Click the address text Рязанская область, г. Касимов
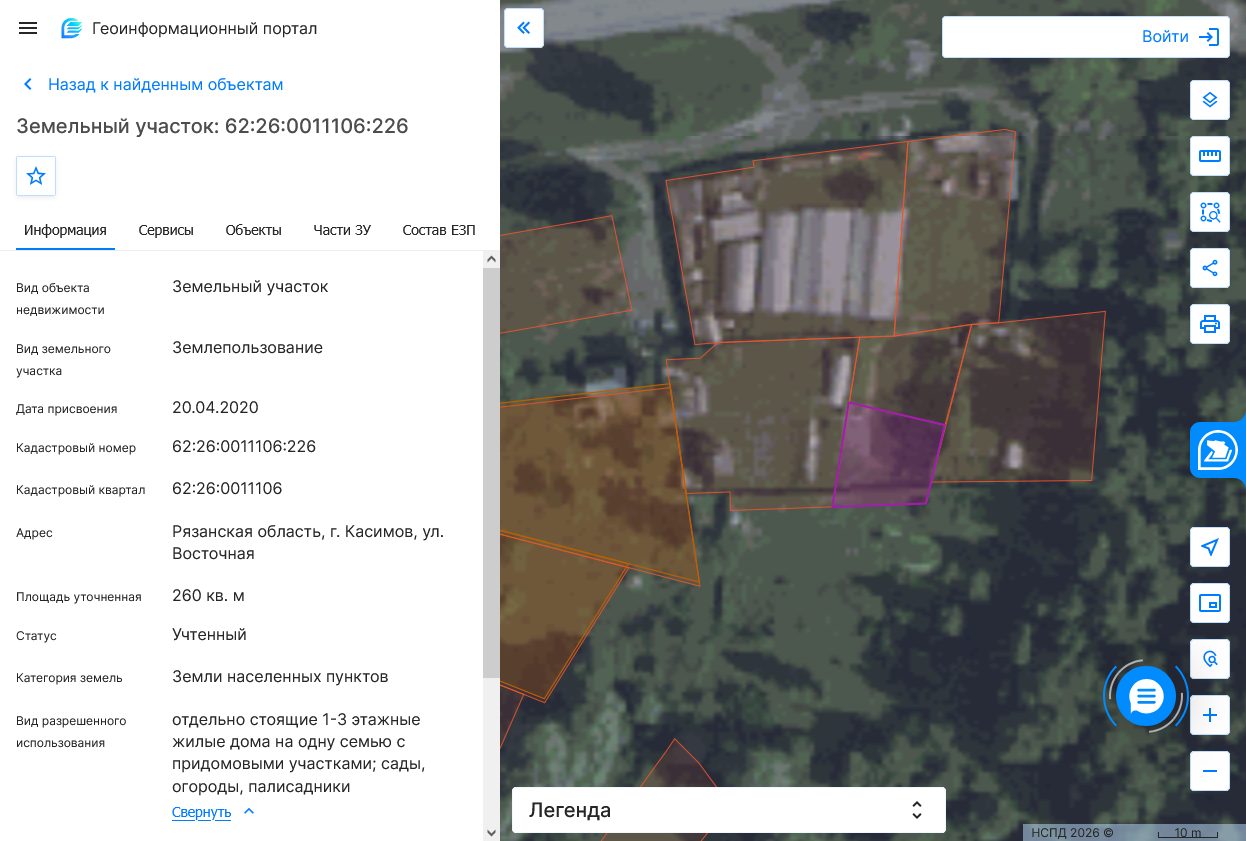Viewport: 1246px width, 841px height. click(x=308, y=543)
